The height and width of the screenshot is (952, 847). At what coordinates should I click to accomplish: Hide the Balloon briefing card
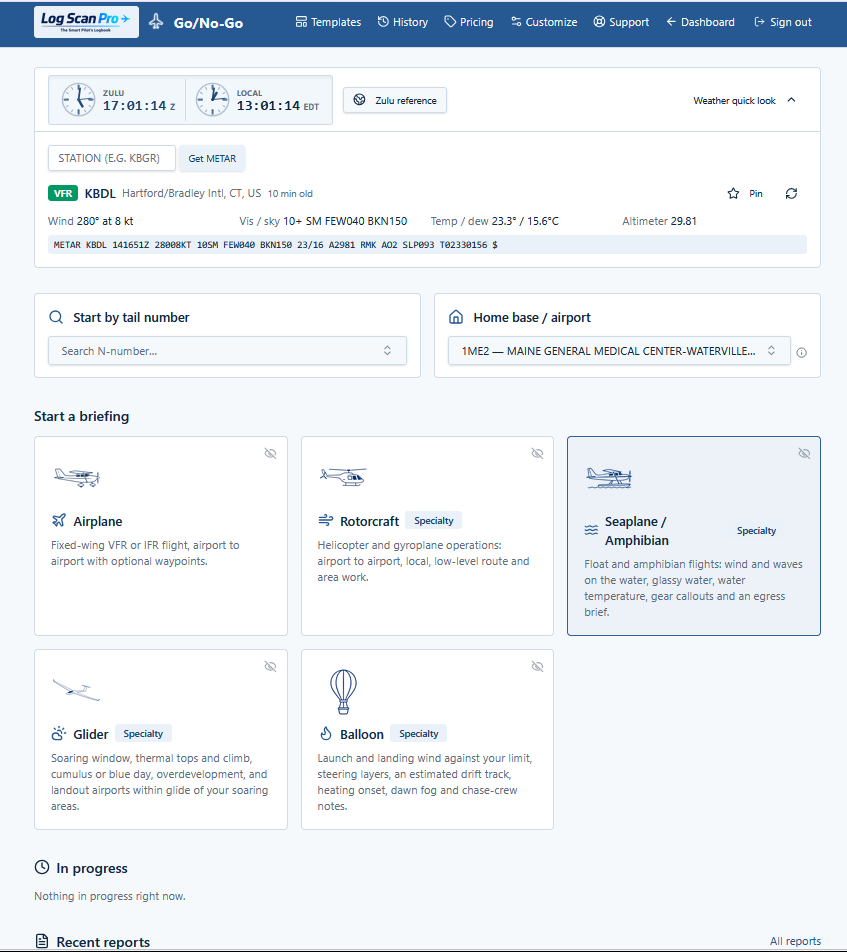(x=537, y=667)
